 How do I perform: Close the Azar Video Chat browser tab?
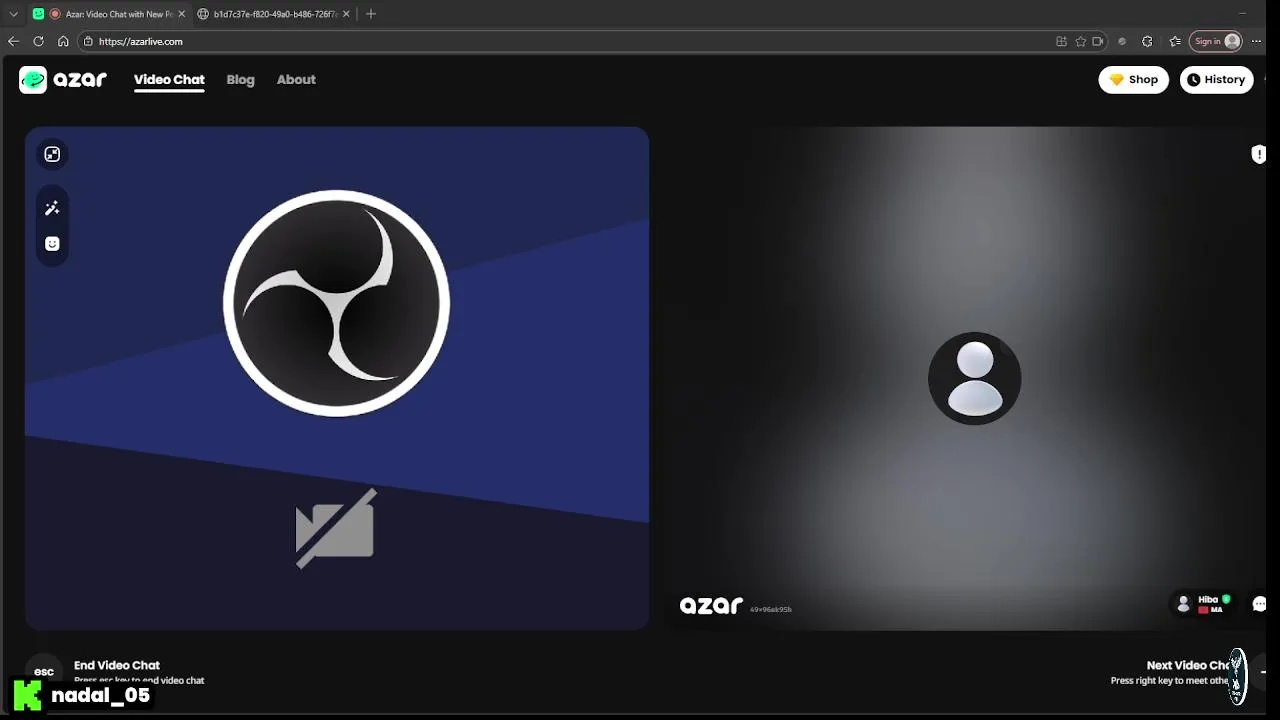click(x=181, y=14)
